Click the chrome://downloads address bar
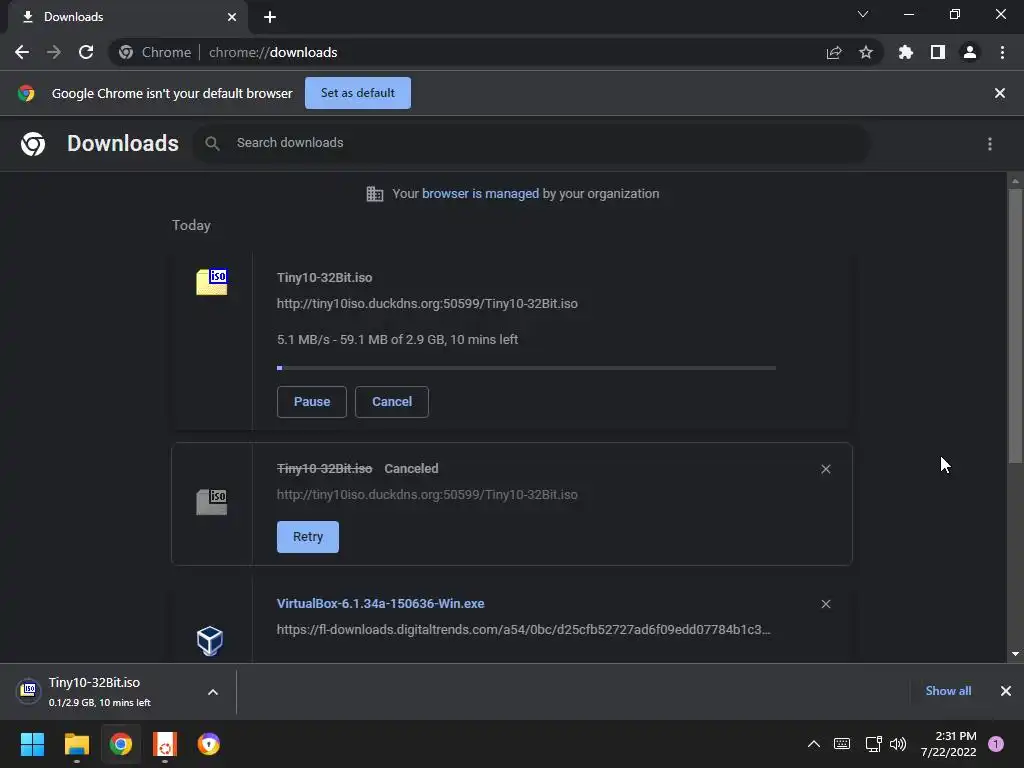Viewport: 1024px width, 768px height. pos(496,52)
